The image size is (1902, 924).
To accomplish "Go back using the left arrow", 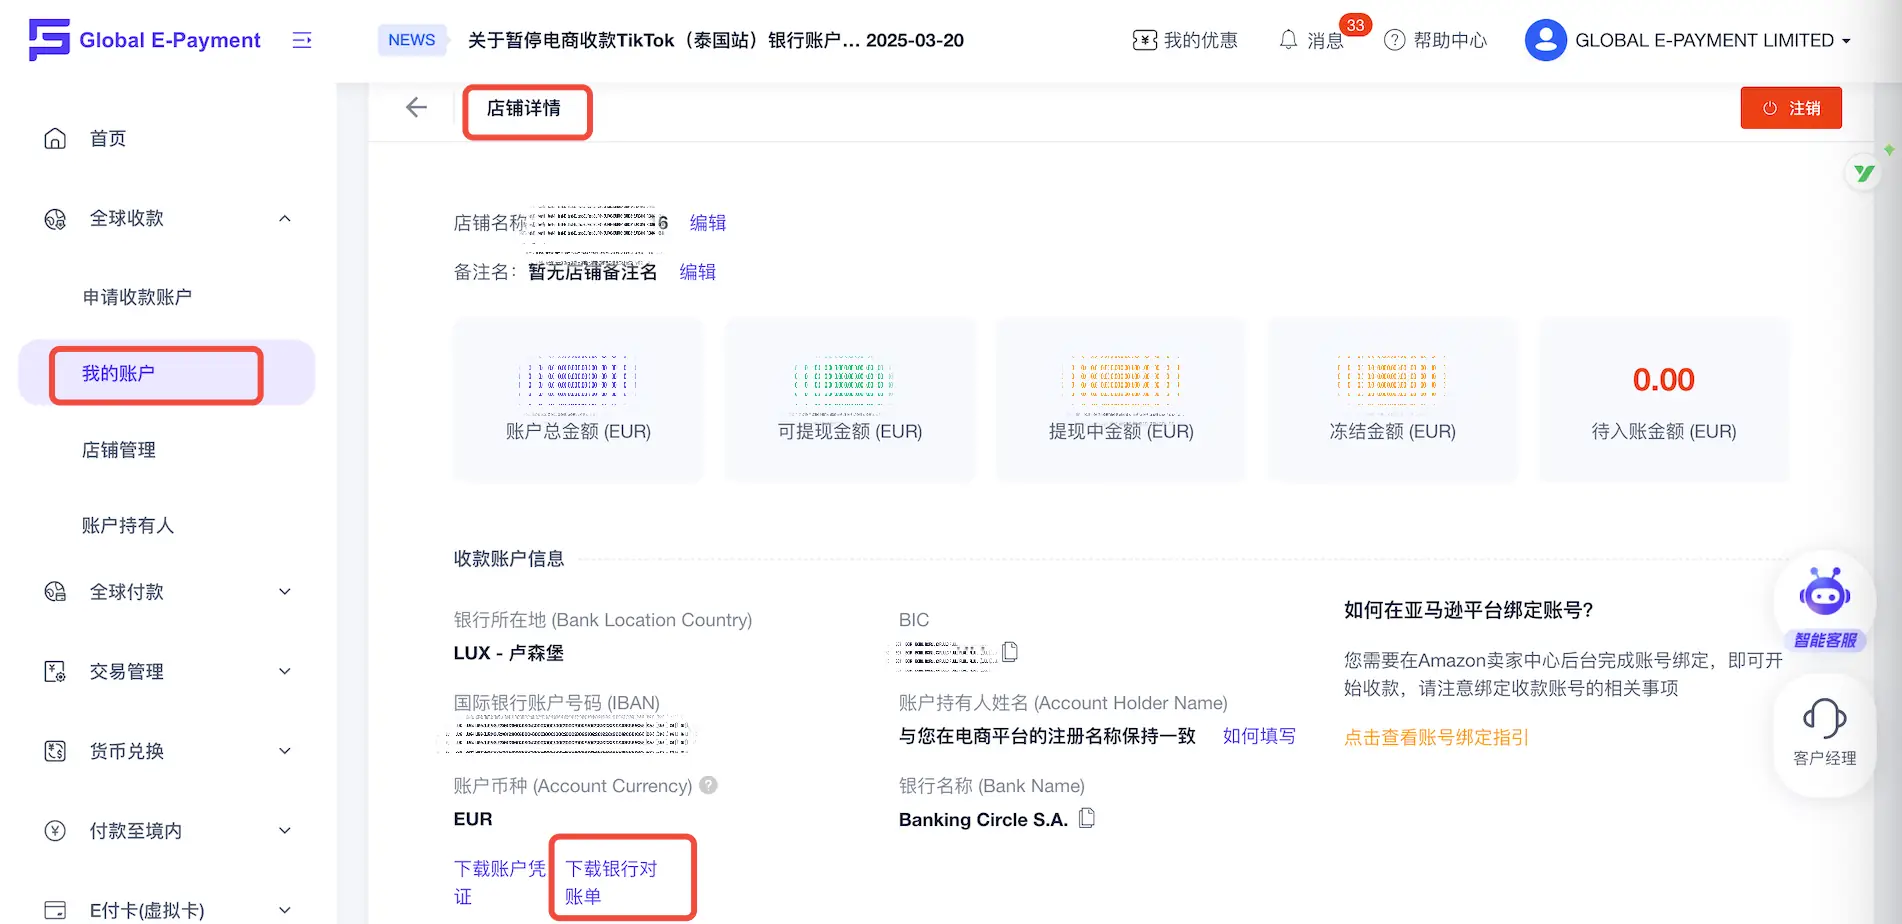I will (417, 108).
